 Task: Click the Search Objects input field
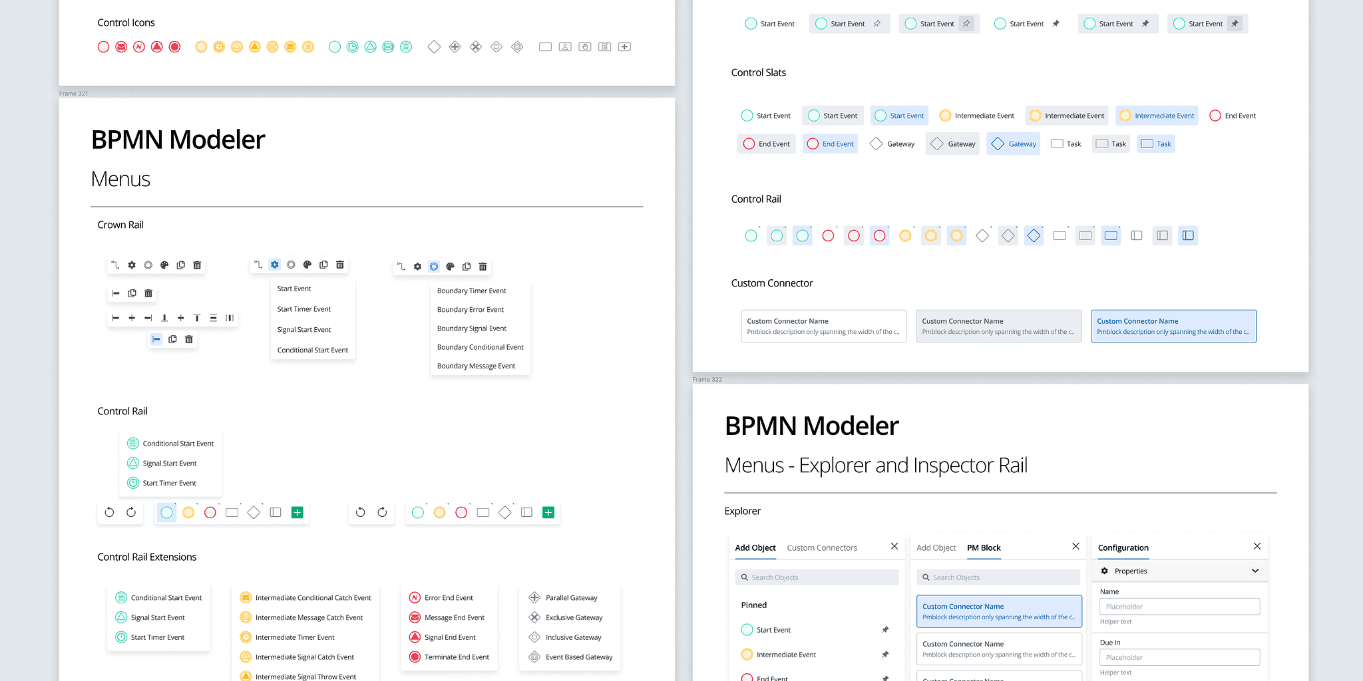pos(815,577)
